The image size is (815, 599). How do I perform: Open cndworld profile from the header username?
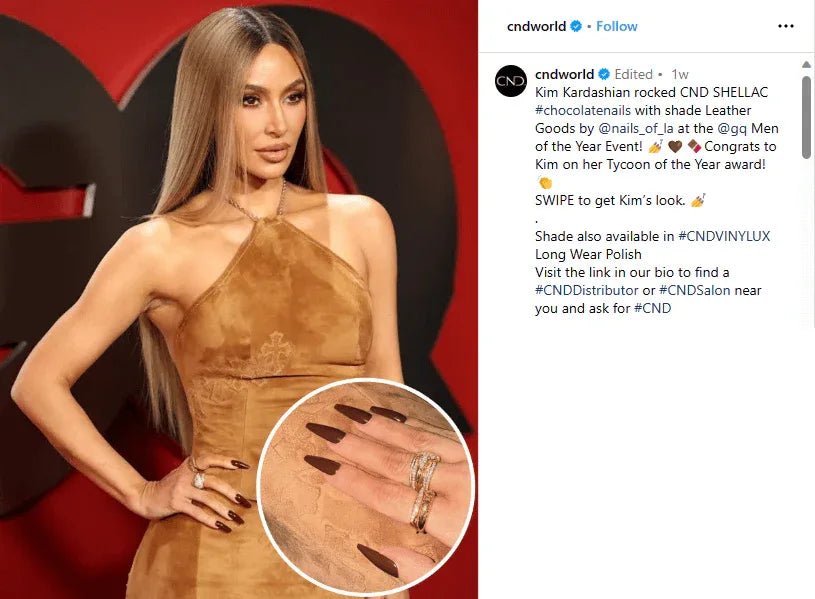pyautogui.click(x=536, y=26)
